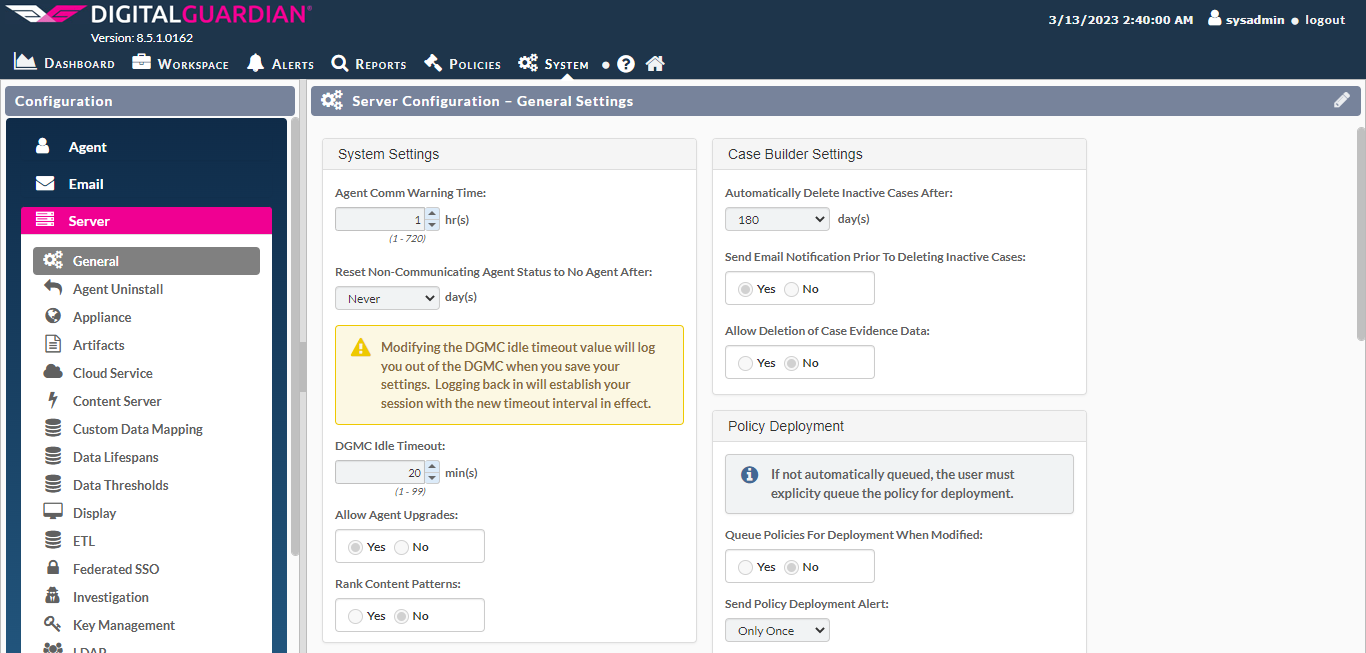Click the edit pencil in the header
1366x653 pixels.
point(1342,100)
